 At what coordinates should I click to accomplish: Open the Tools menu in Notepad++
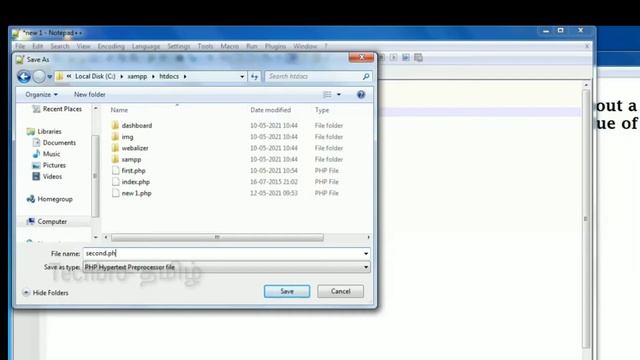point(205,46)
